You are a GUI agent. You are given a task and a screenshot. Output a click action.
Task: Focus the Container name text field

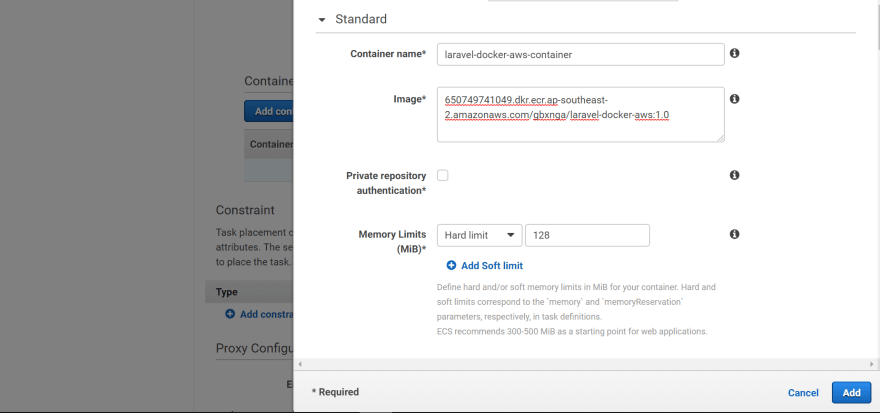point(580,54)
